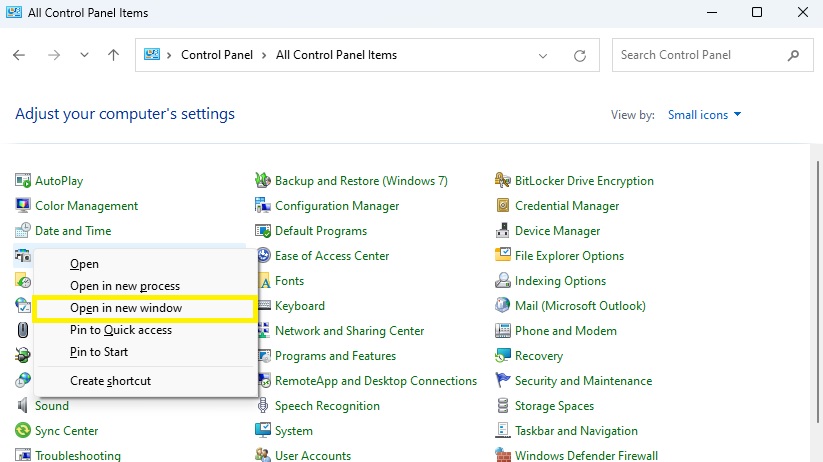Click the Recovery icon
823x462 pixels.
(x=502, y=355)
